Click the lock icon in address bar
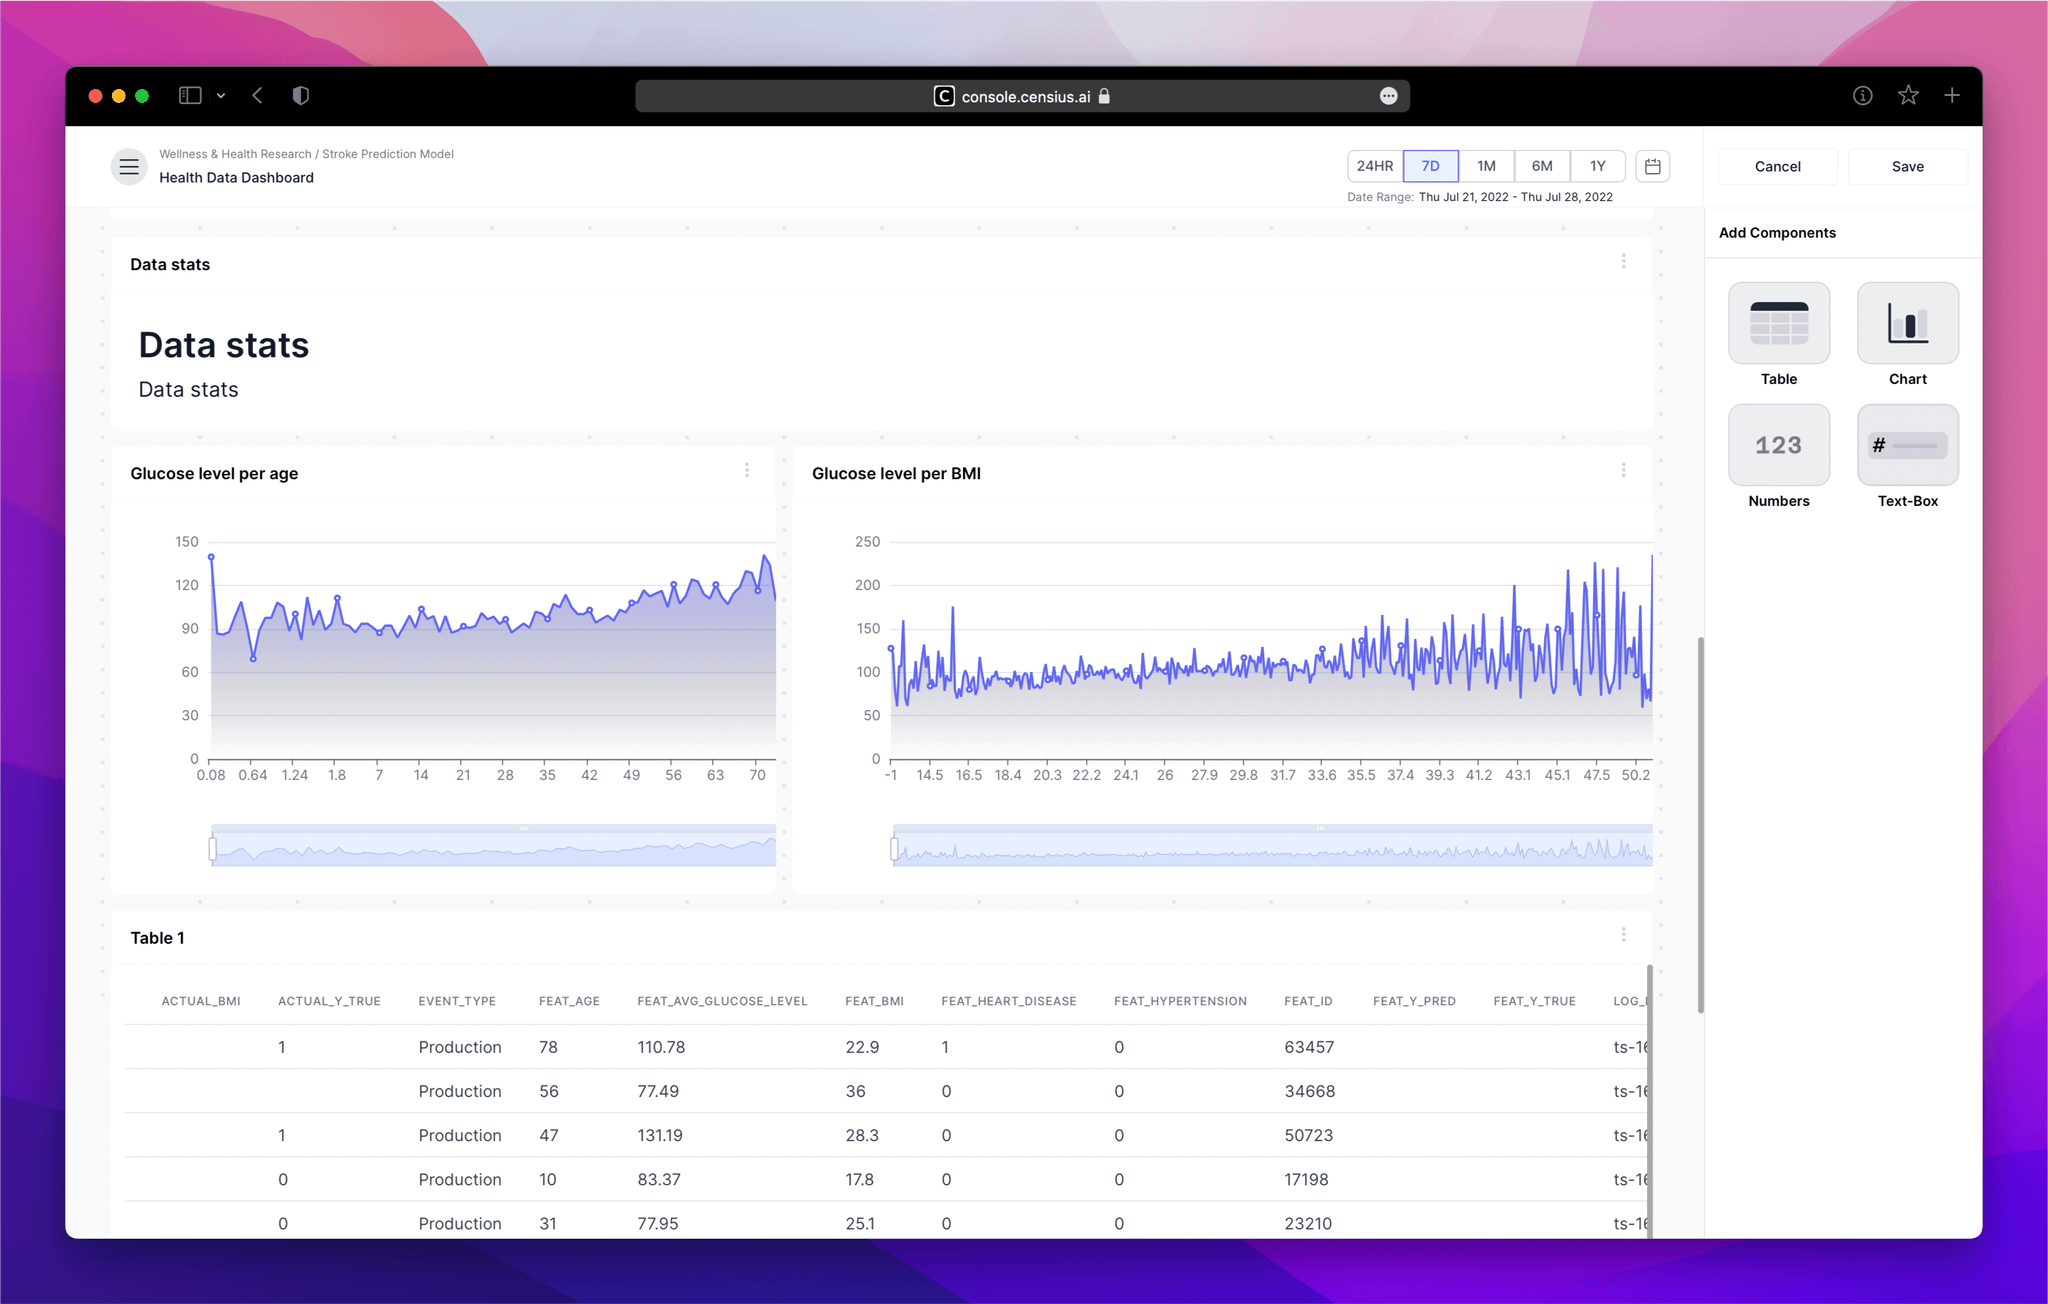Screen dimensions: 2048x1304 (1104, 96)
